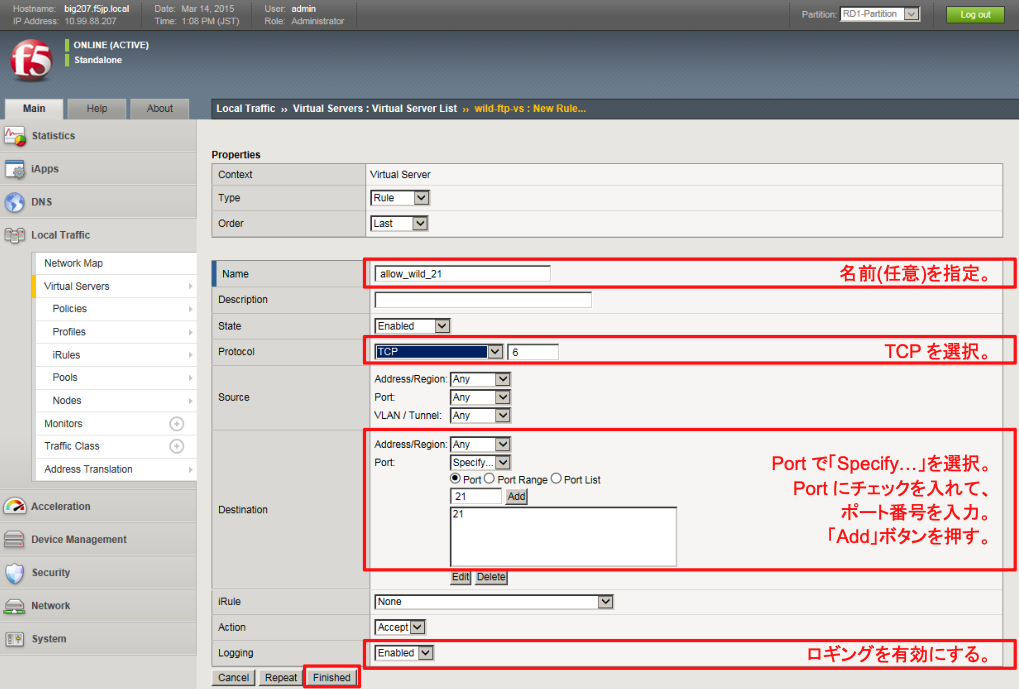
Task: Click the Name input field
Action: click(462, 274)
